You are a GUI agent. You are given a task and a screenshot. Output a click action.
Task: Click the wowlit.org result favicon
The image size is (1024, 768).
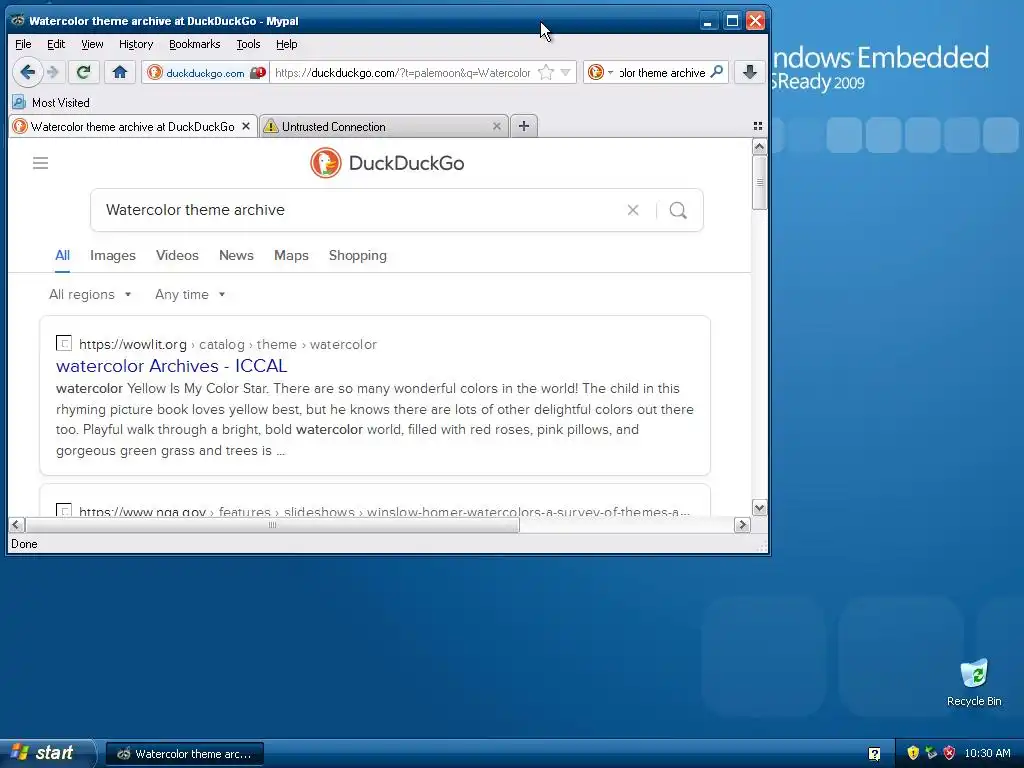(x=64, y=343)
